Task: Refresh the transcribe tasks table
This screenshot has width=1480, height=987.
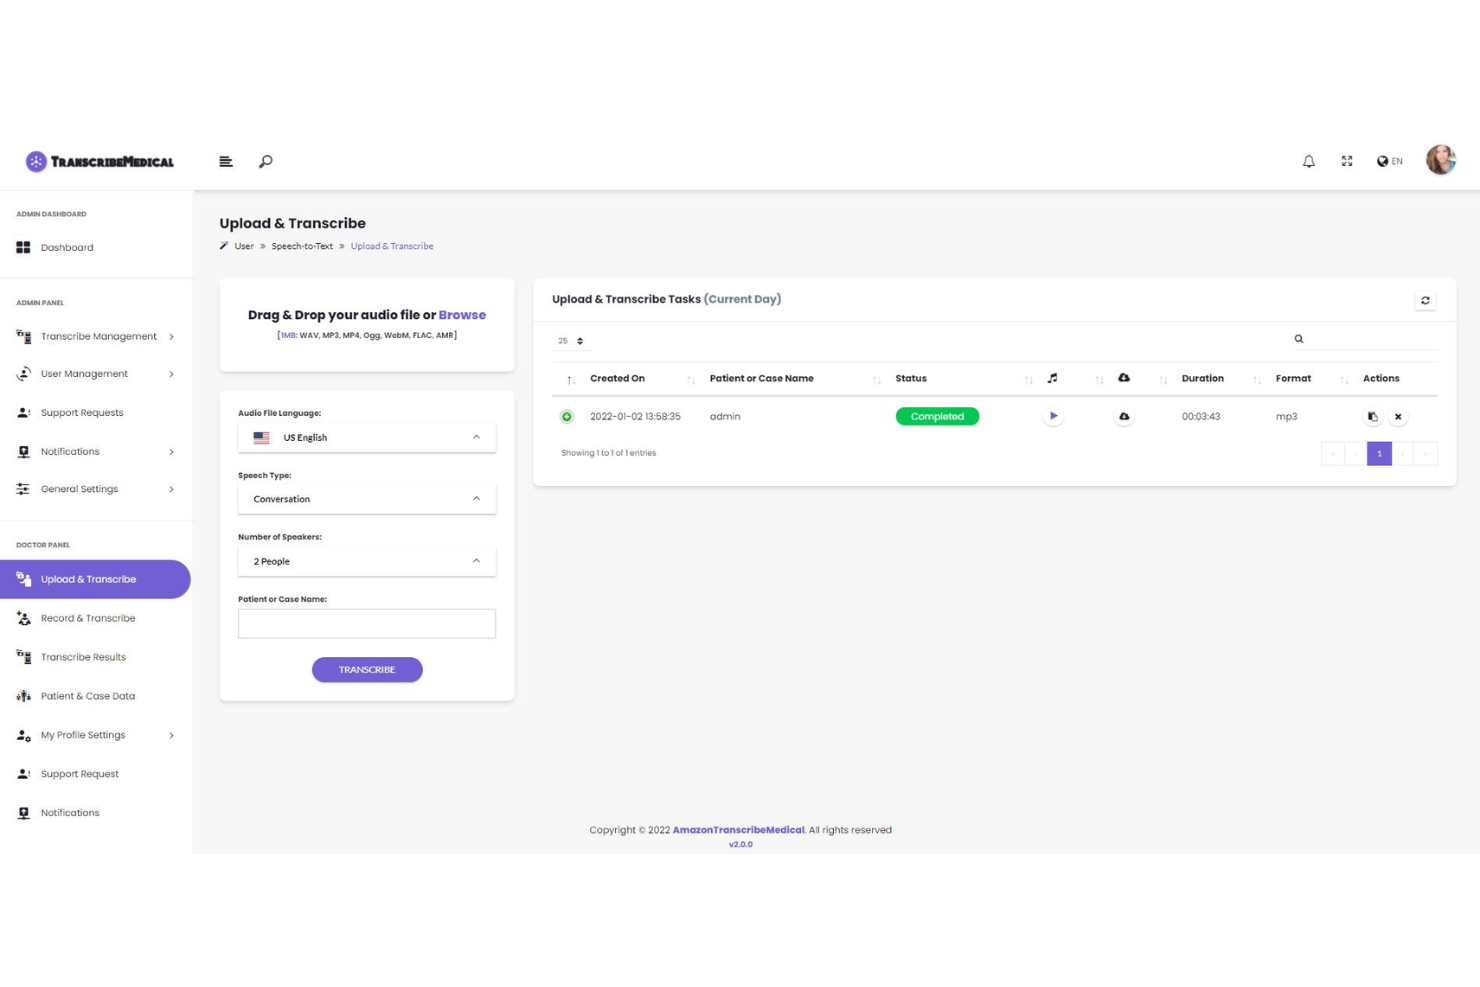Action: pos(1426,300)
